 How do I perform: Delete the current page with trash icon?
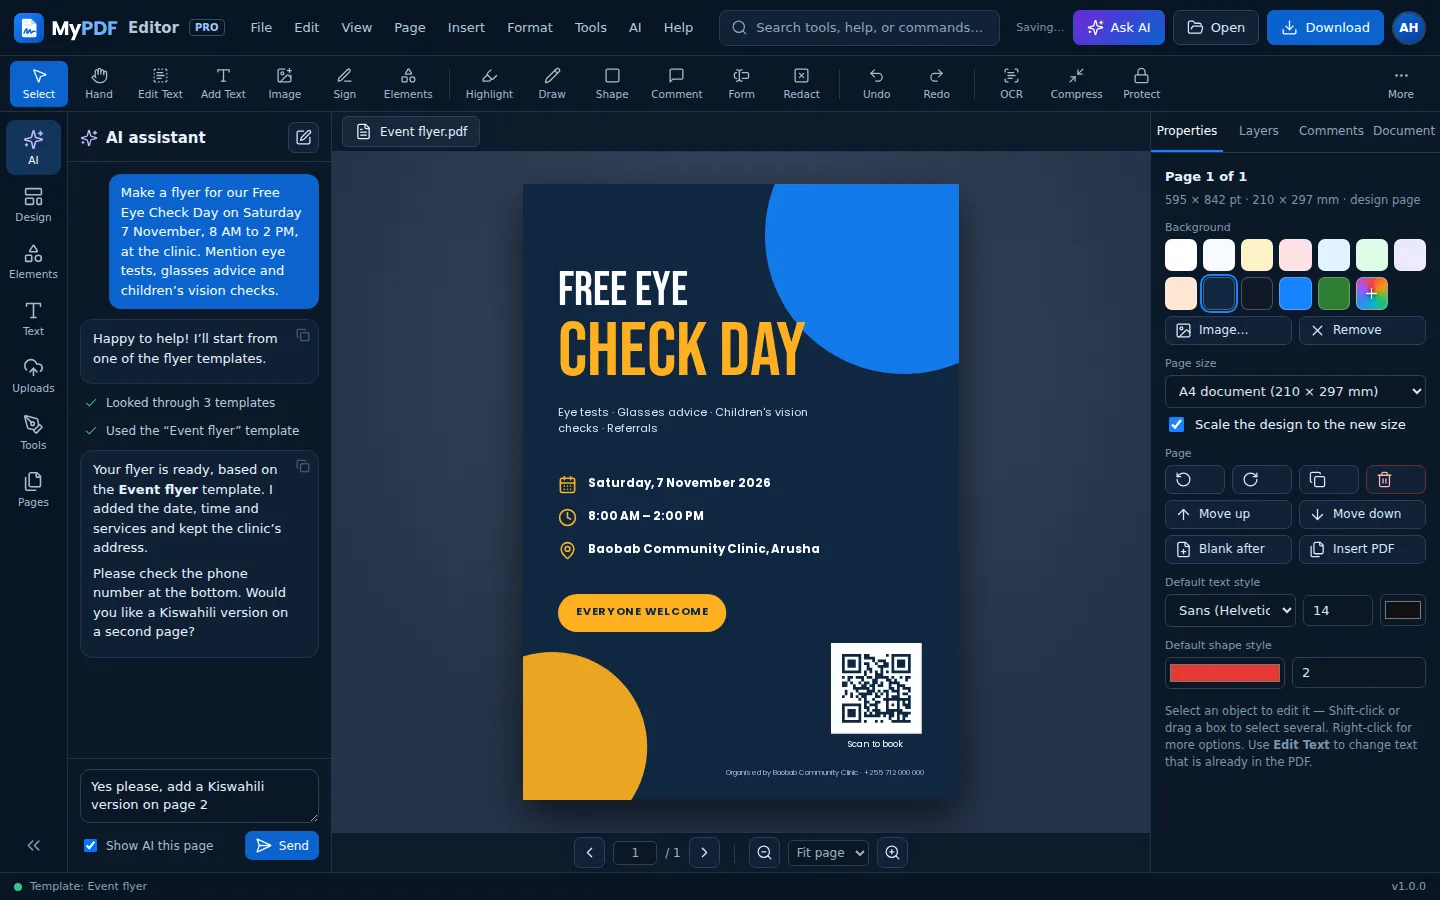[1395, 480]
